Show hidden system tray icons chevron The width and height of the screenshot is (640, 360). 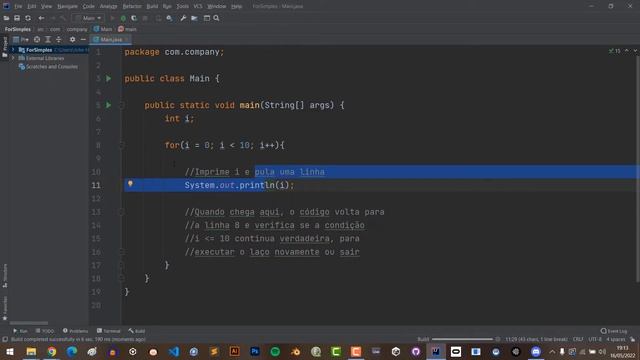552,351
